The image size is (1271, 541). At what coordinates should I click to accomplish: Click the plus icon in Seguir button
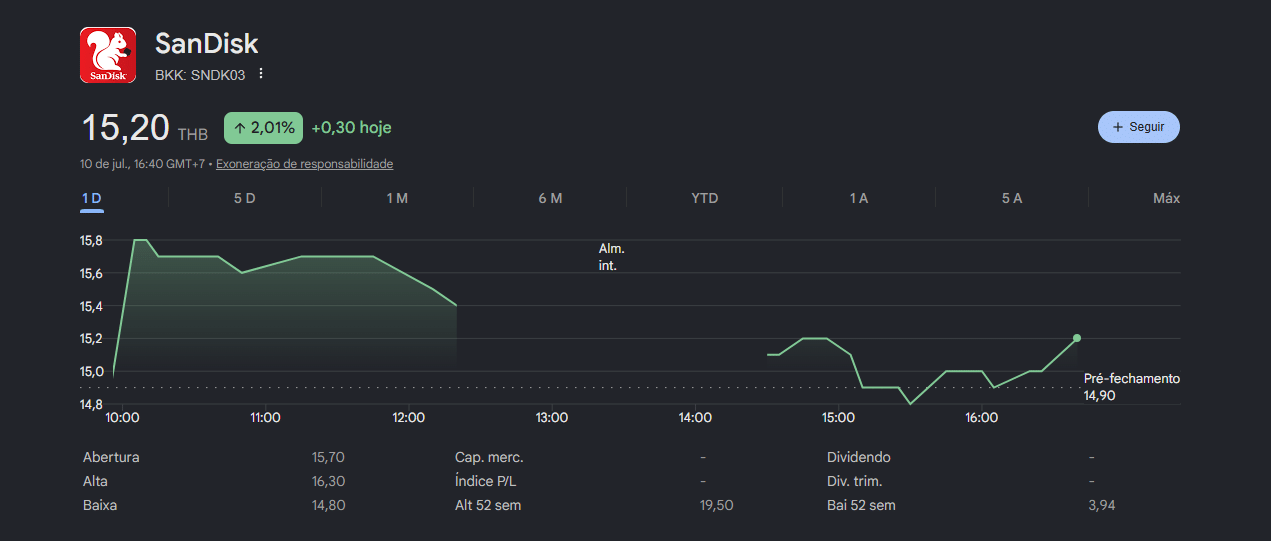point(1118,127)
